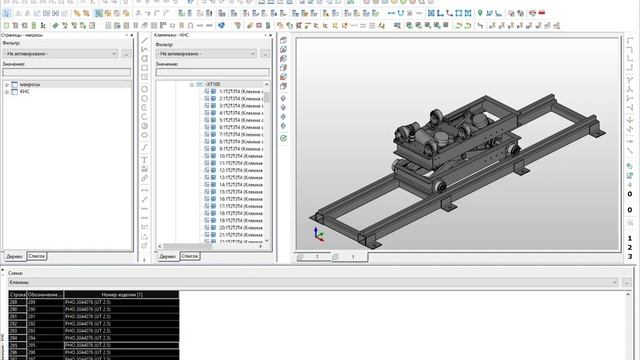
Task: Select terminal row starting with '15:'
Action: point(241,192)
